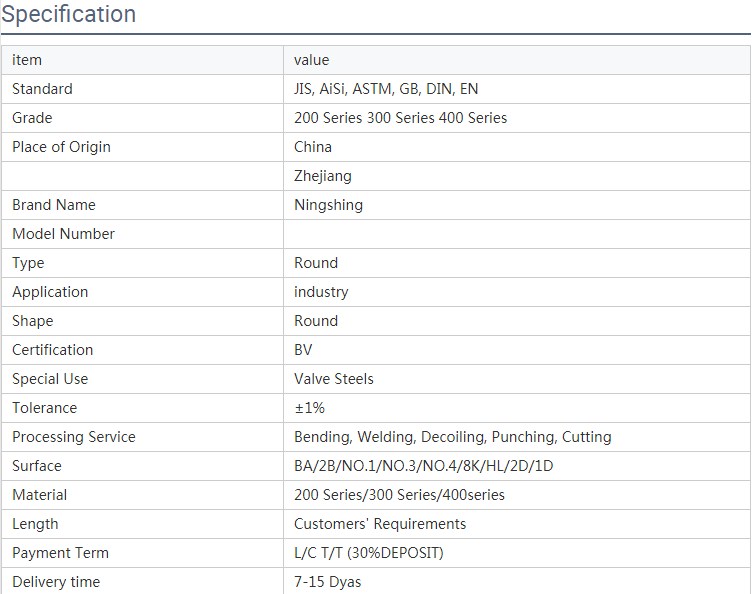Click the Valve Steels special use value
Image resolution: width=753 pixels, height=594 pixels.
[334, 379]
